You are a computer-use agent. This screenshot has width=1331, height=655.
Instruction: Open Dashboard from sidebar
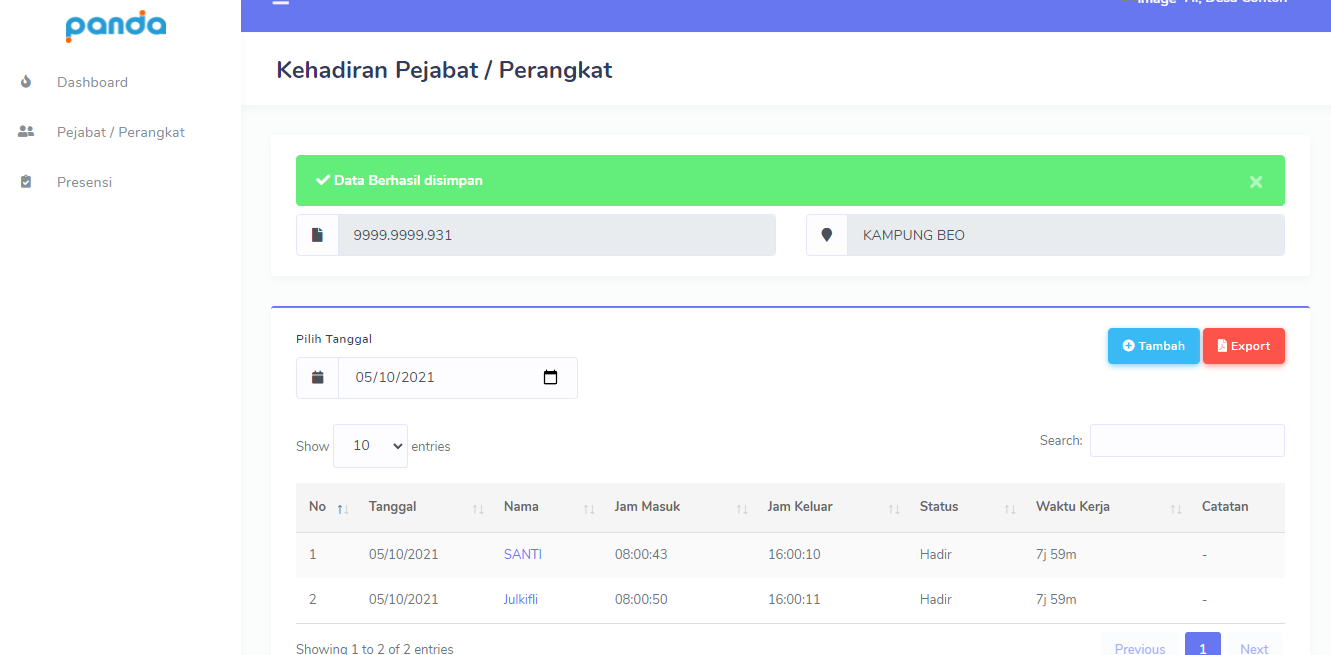point(92,82)
